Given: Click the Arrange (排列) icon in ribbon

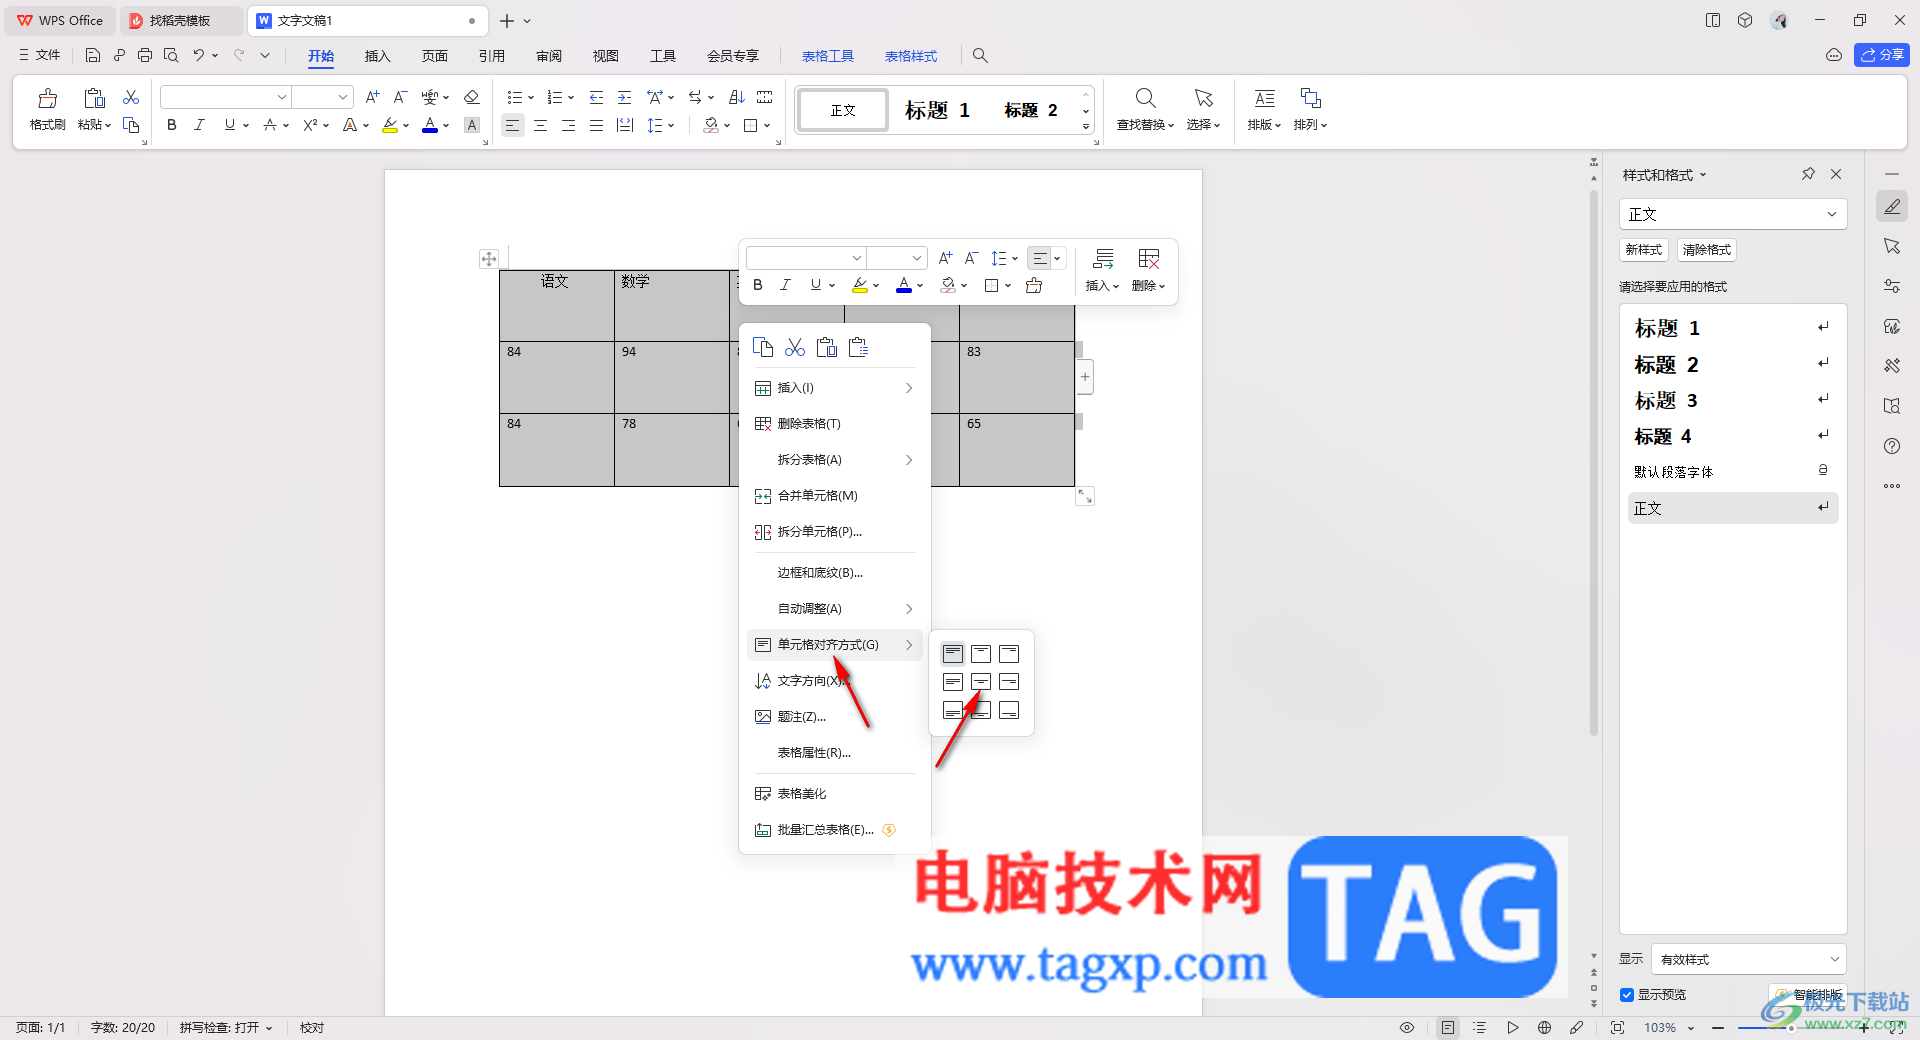Looking at the screenshot, I should click(x=1310, y=98).
